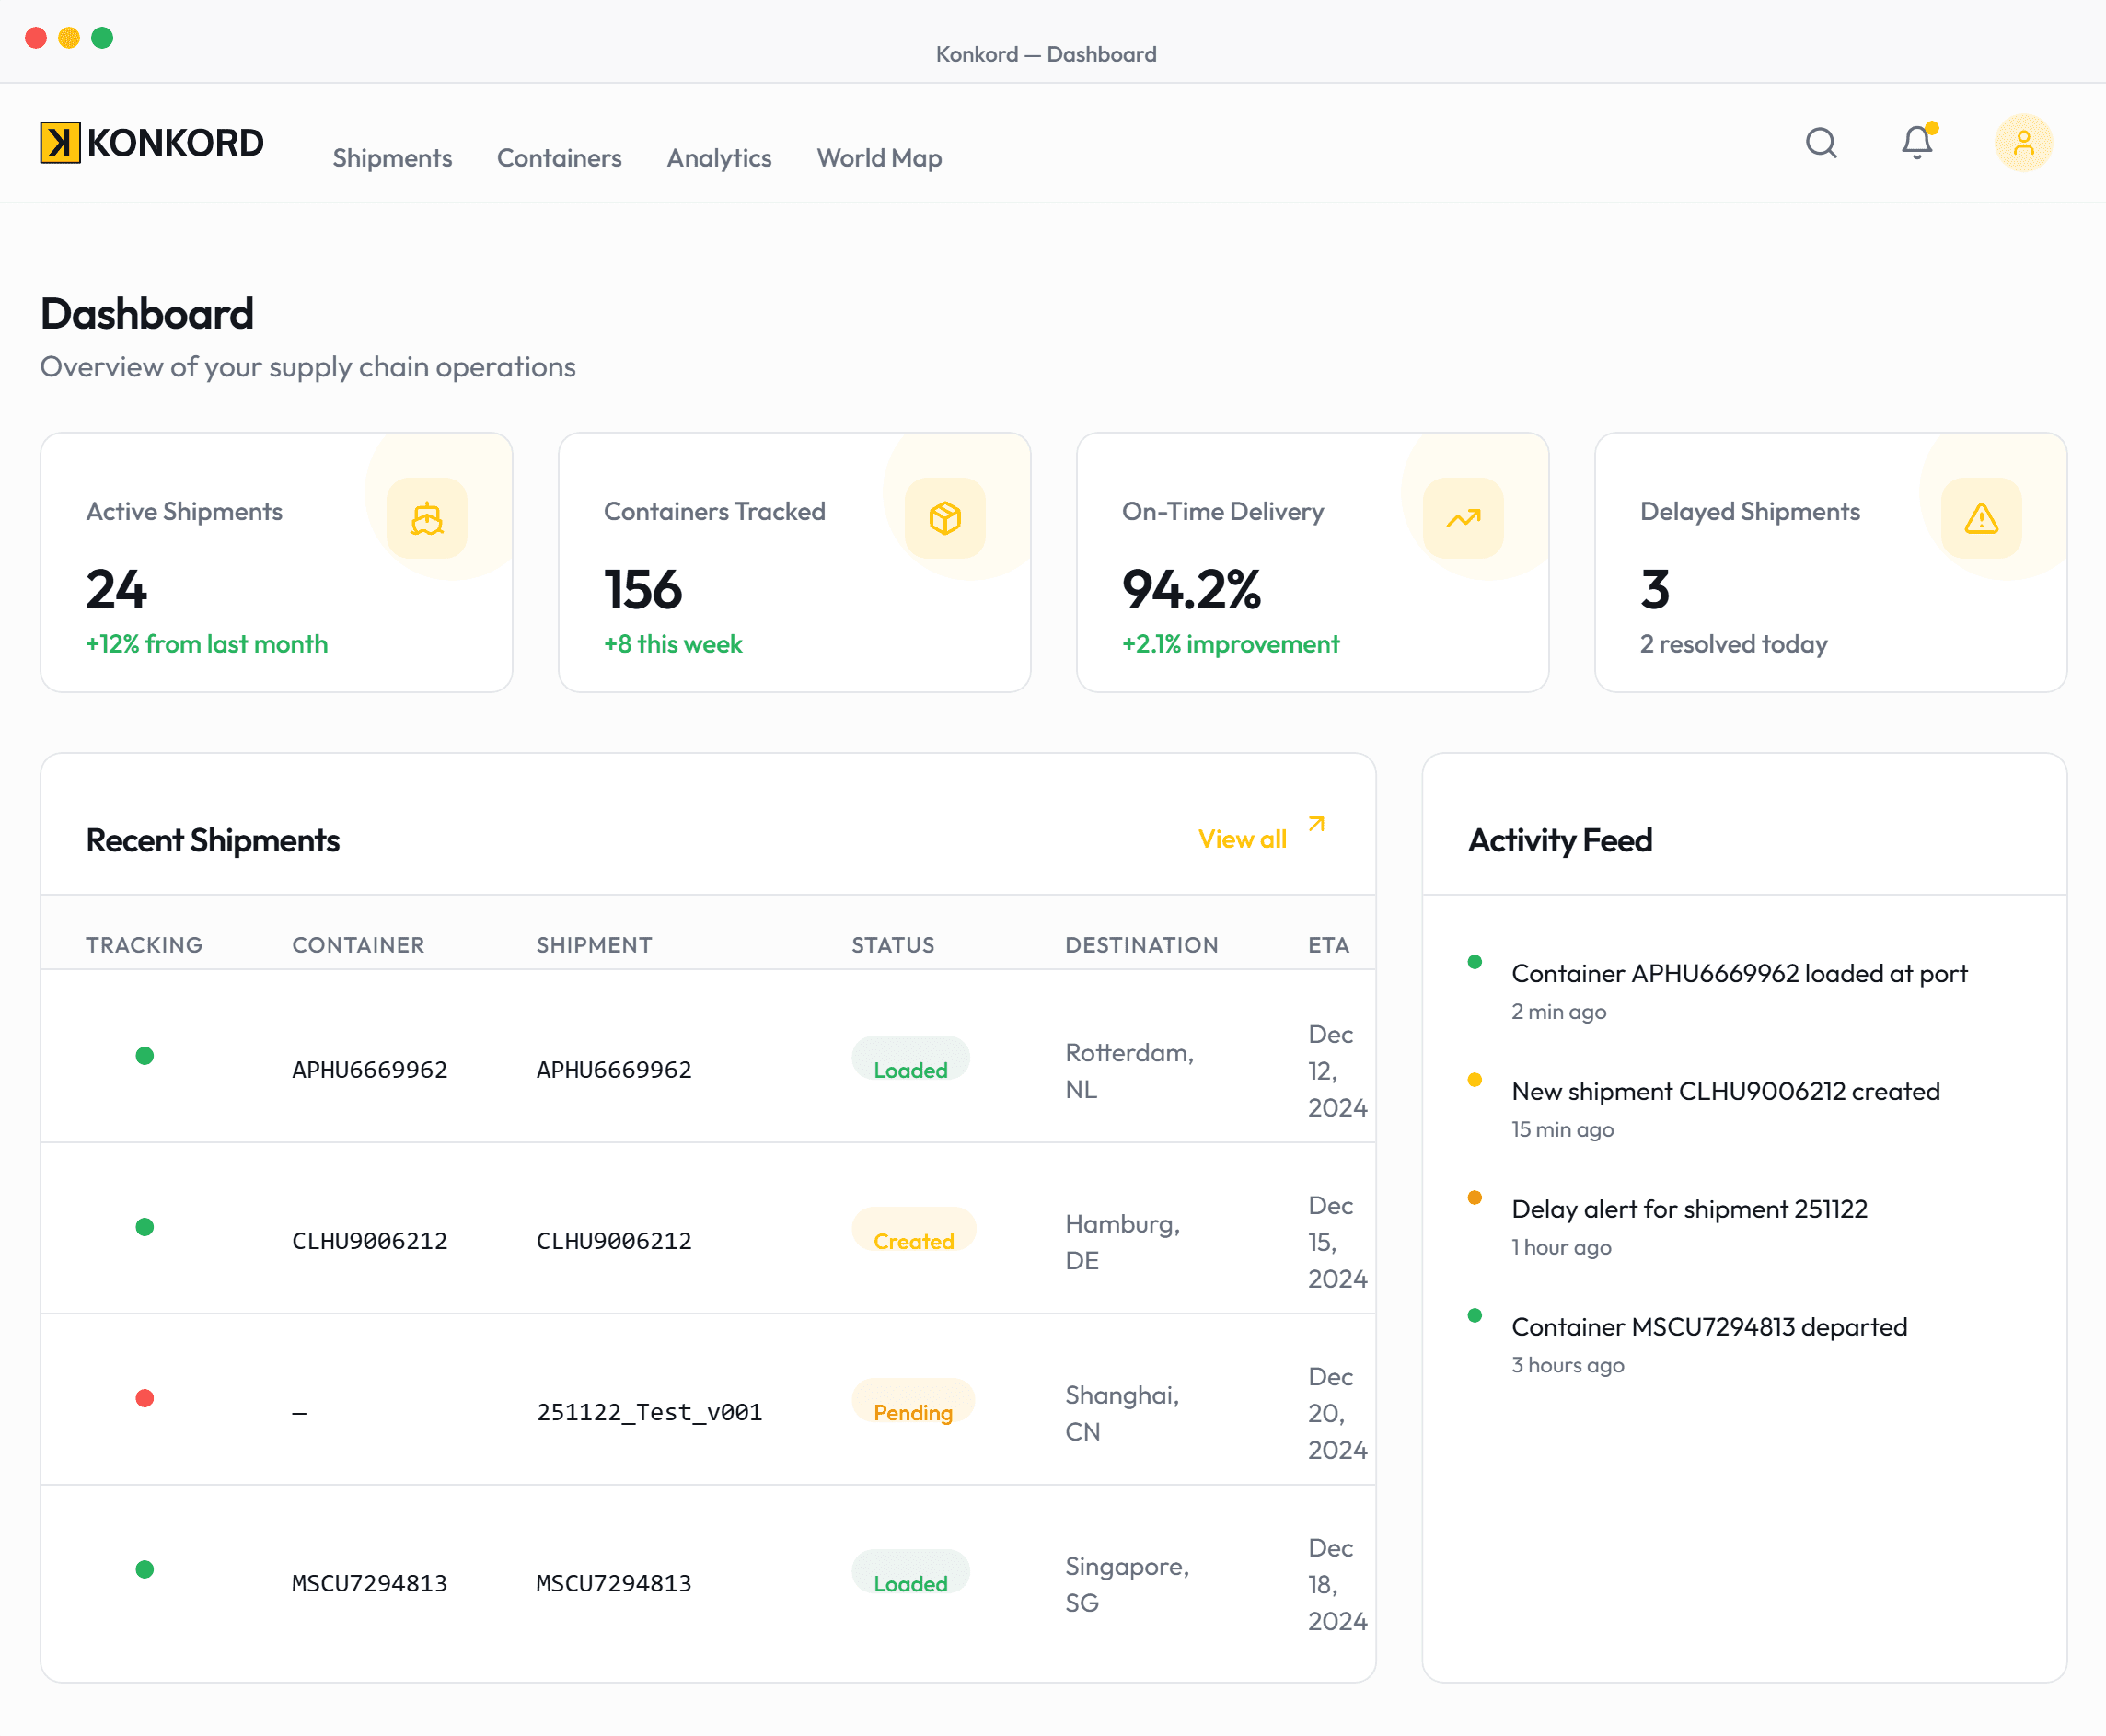Click the red tracking dot for 251122_Test_v001
The height and width of the screenshot is (1736, 2106).
click(x=145, y=1398)
